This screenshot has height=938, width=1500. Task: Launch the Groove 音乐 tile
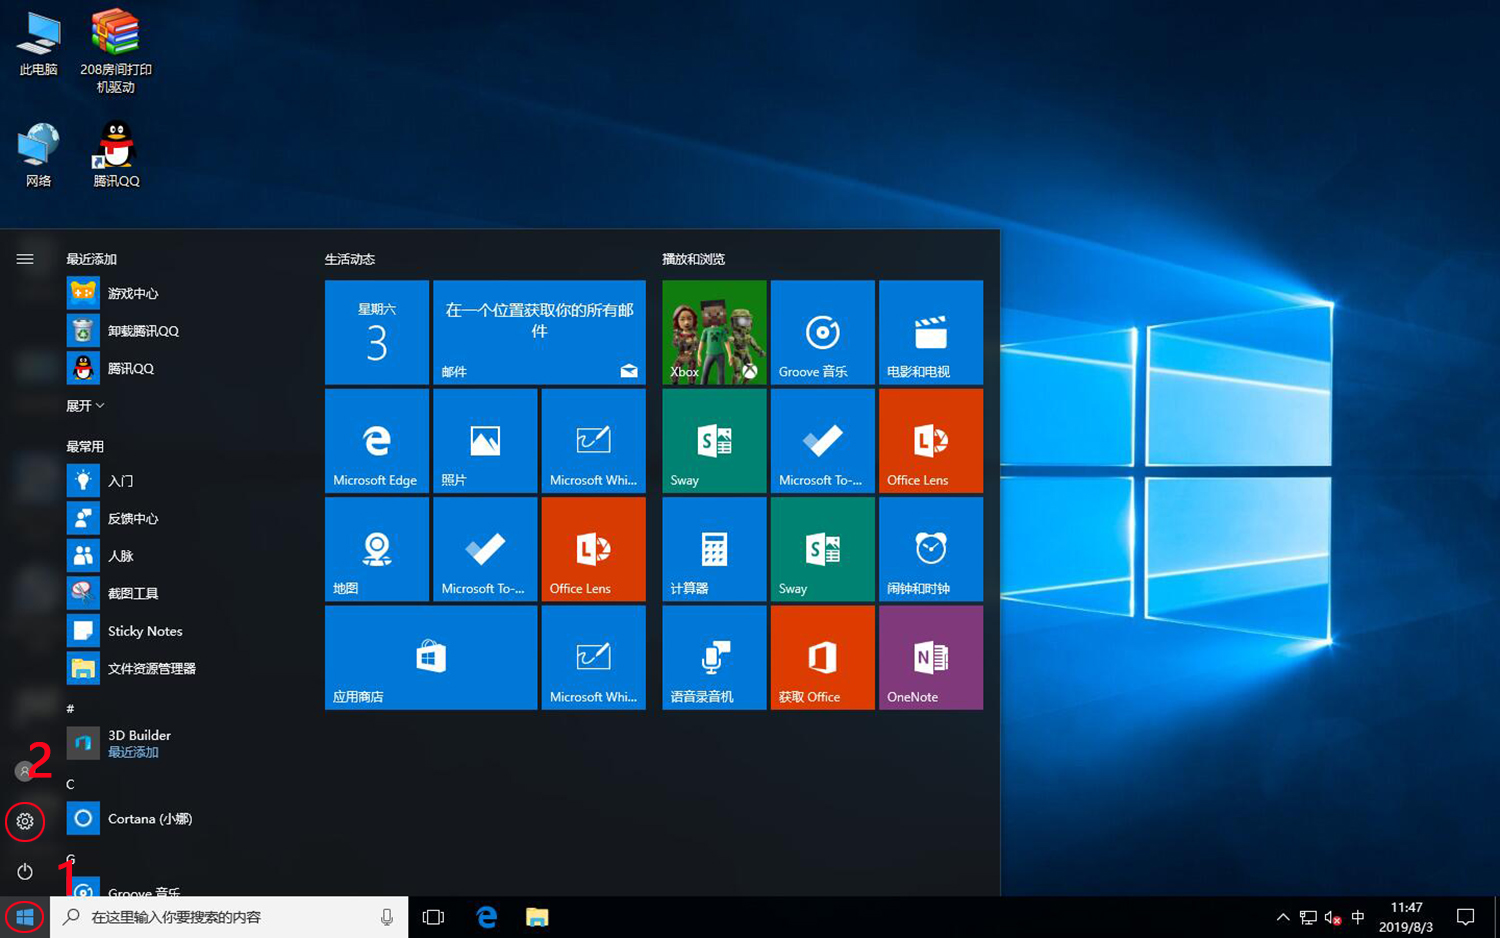click(822, 333)
